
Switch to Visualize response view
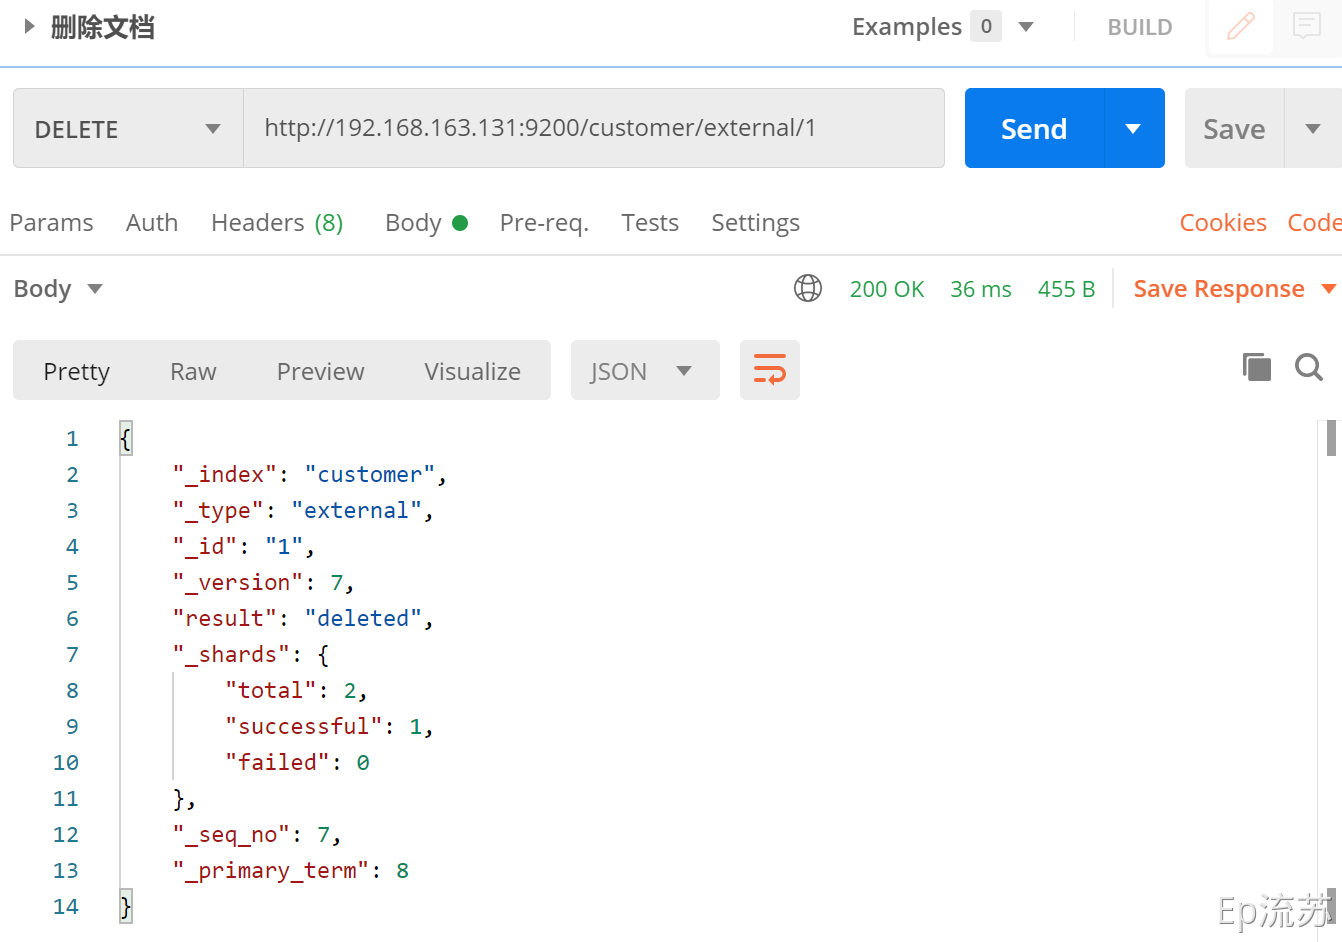click(x=472, y=372)
